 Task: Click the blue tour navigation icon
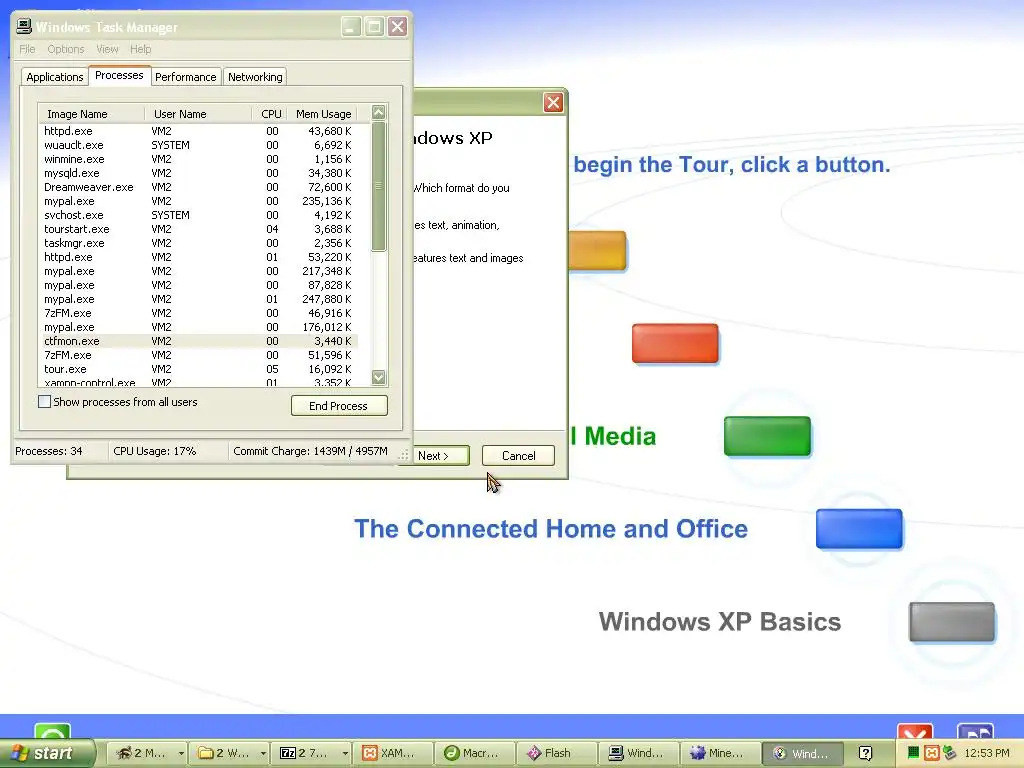(975, 732)
